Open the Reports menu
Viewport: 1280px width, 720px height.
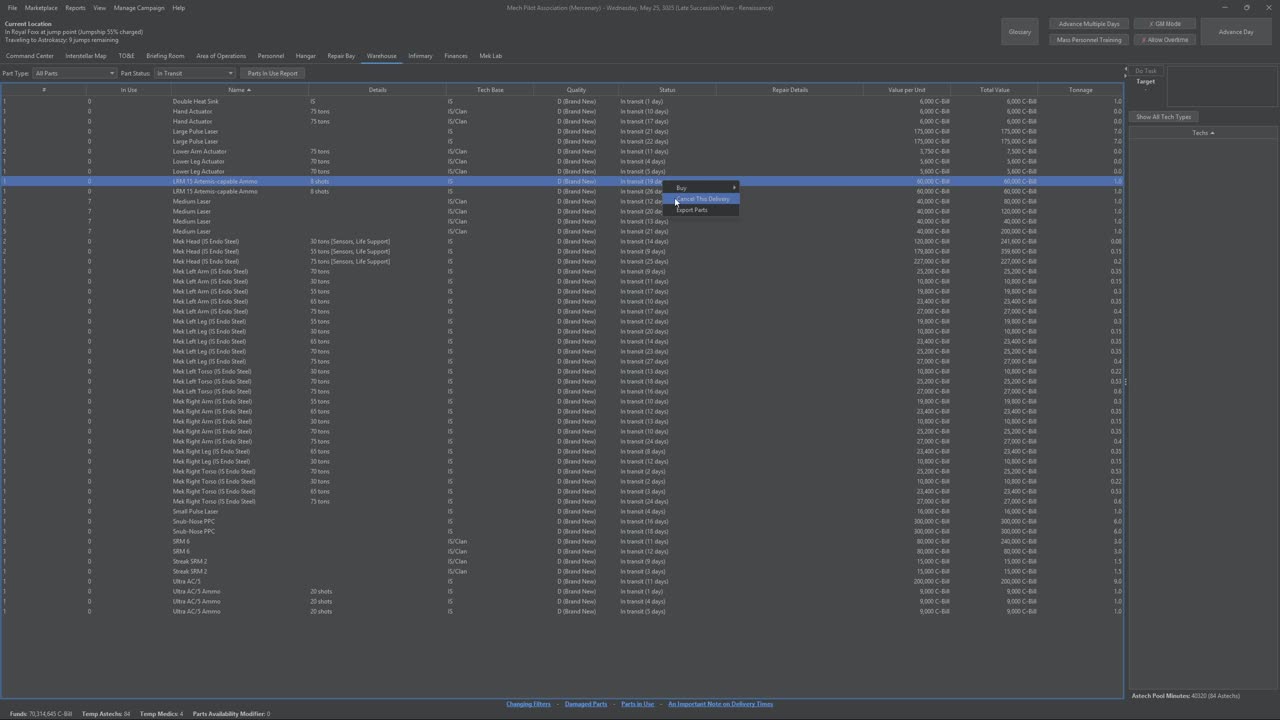[75, 8]
